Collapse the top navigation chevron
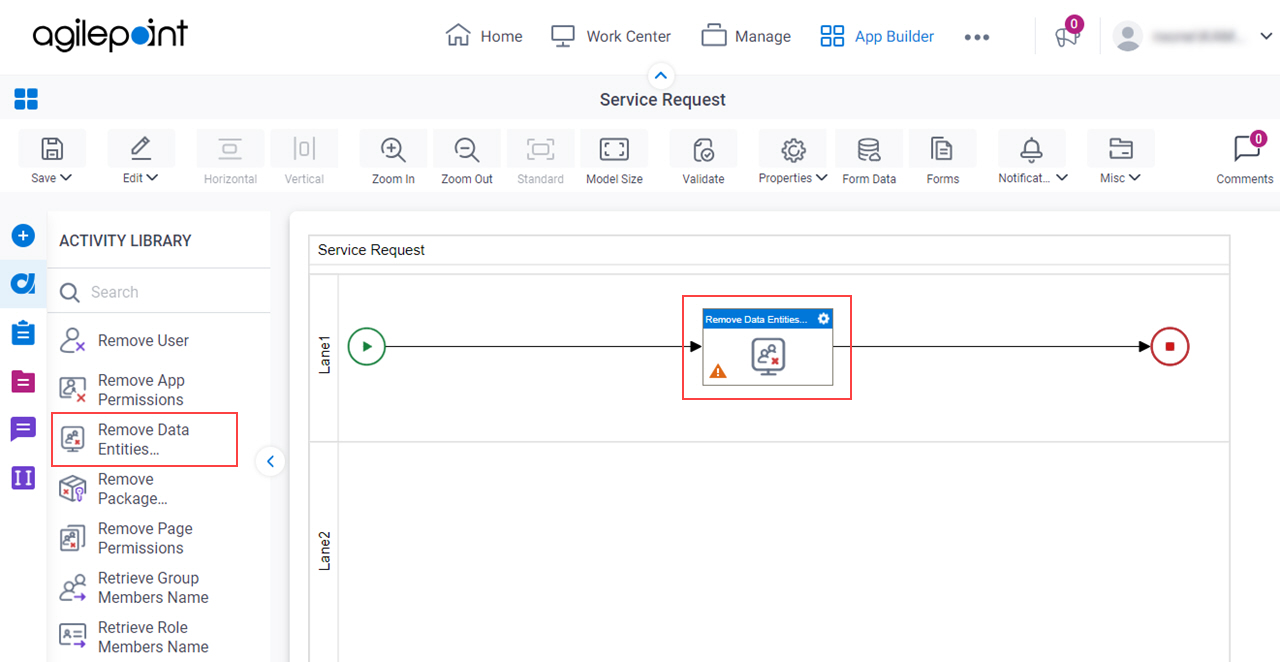Image resolution: width=1280 pixels, height=662 pixels. point(661,75)
